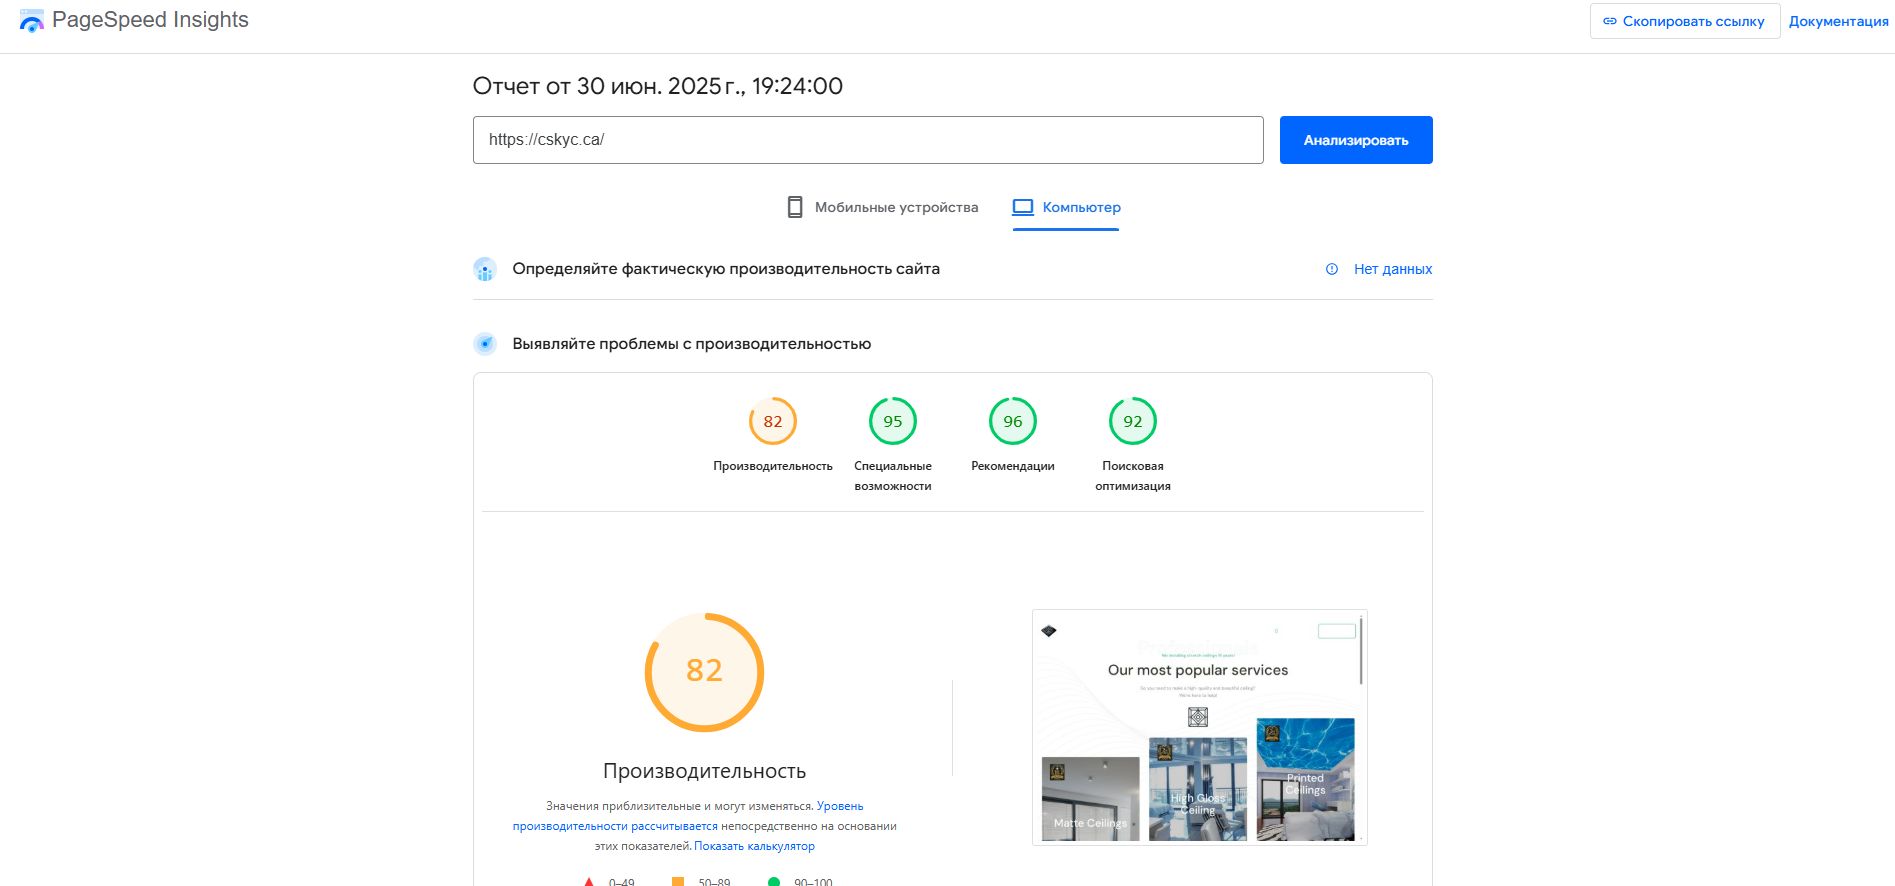Click the Показать калькулятор link
Screen dimensions: 1895x886
click(755, 846)
